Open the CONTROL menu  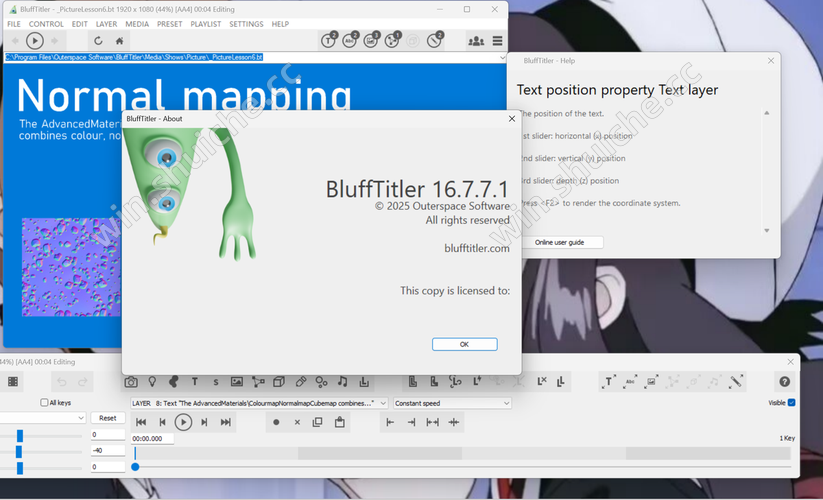coord(46,24)
